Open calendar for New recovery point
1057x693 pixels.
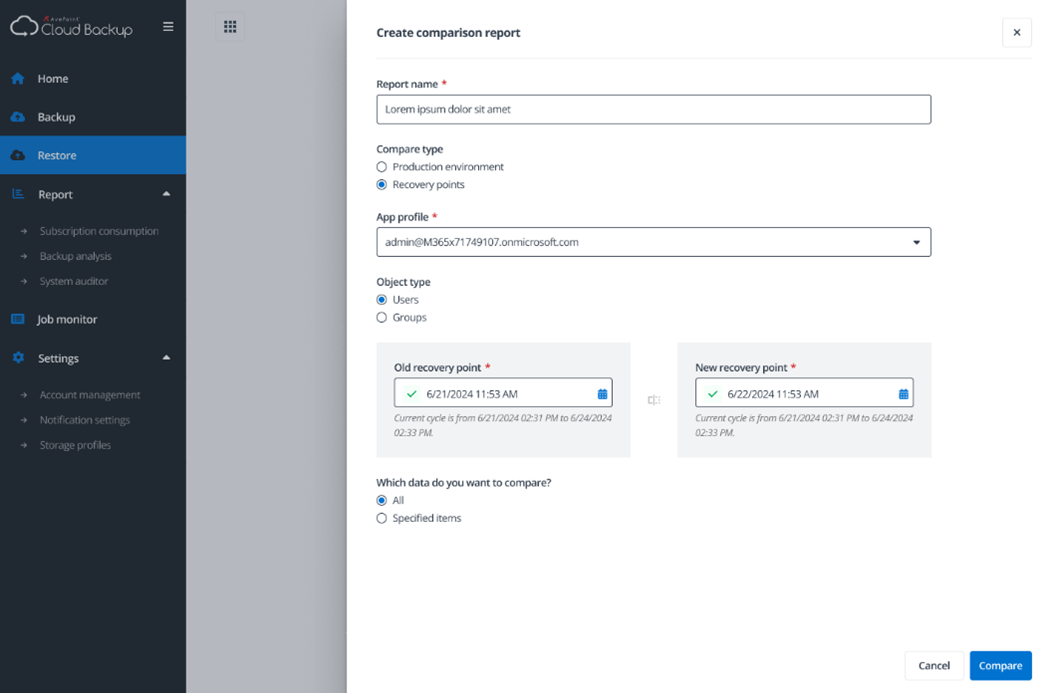click(903, 394)
